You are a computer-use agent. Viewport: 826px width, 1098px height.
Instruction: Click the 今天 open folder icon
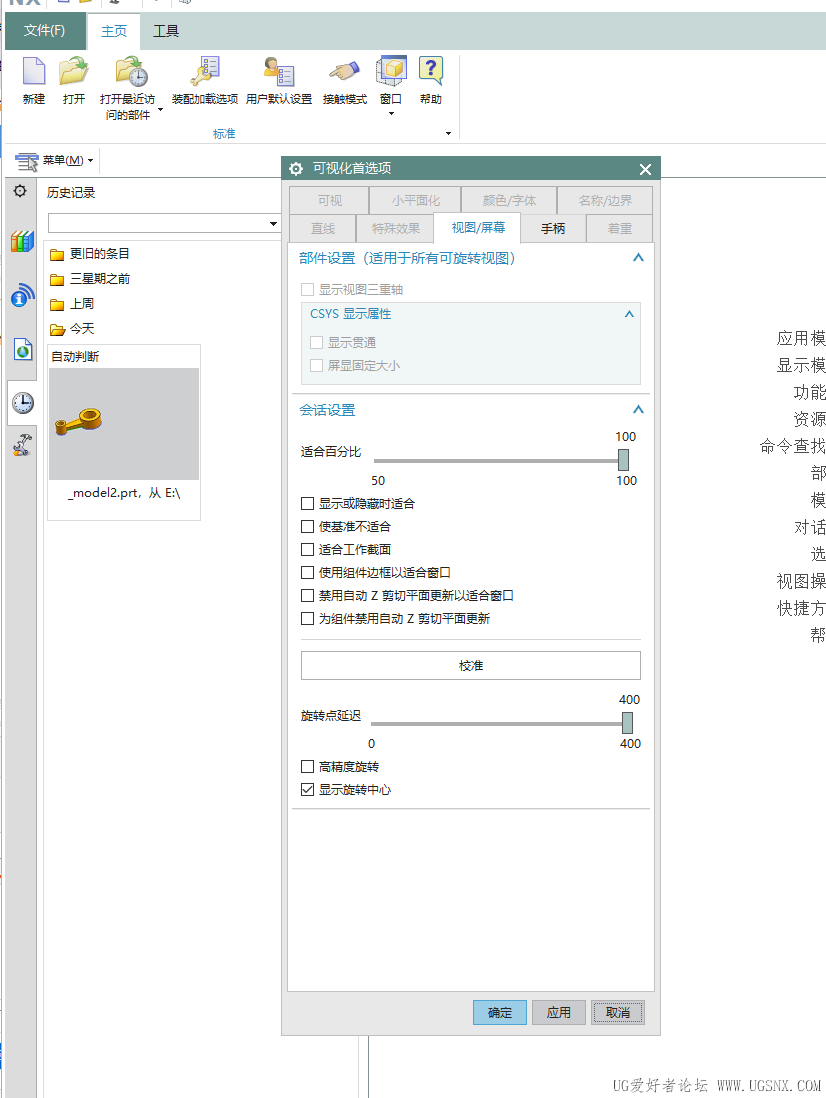57,330
